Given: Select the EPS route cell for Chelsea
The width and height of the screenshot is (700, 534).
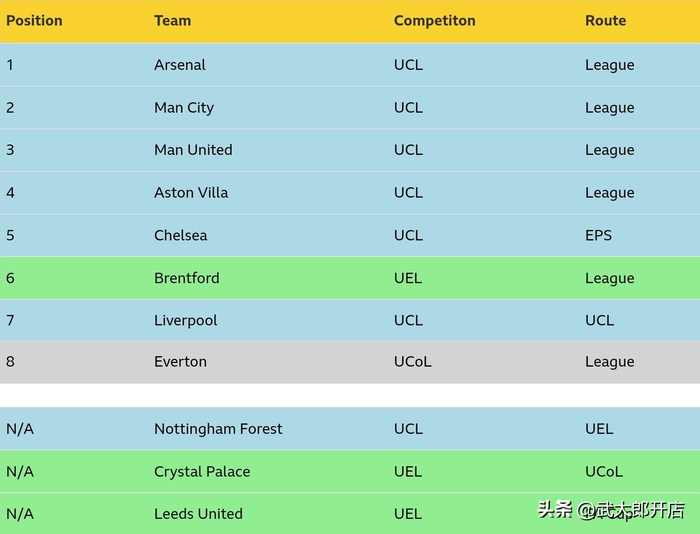Looking at the screenshot, I should coord(598,236).
